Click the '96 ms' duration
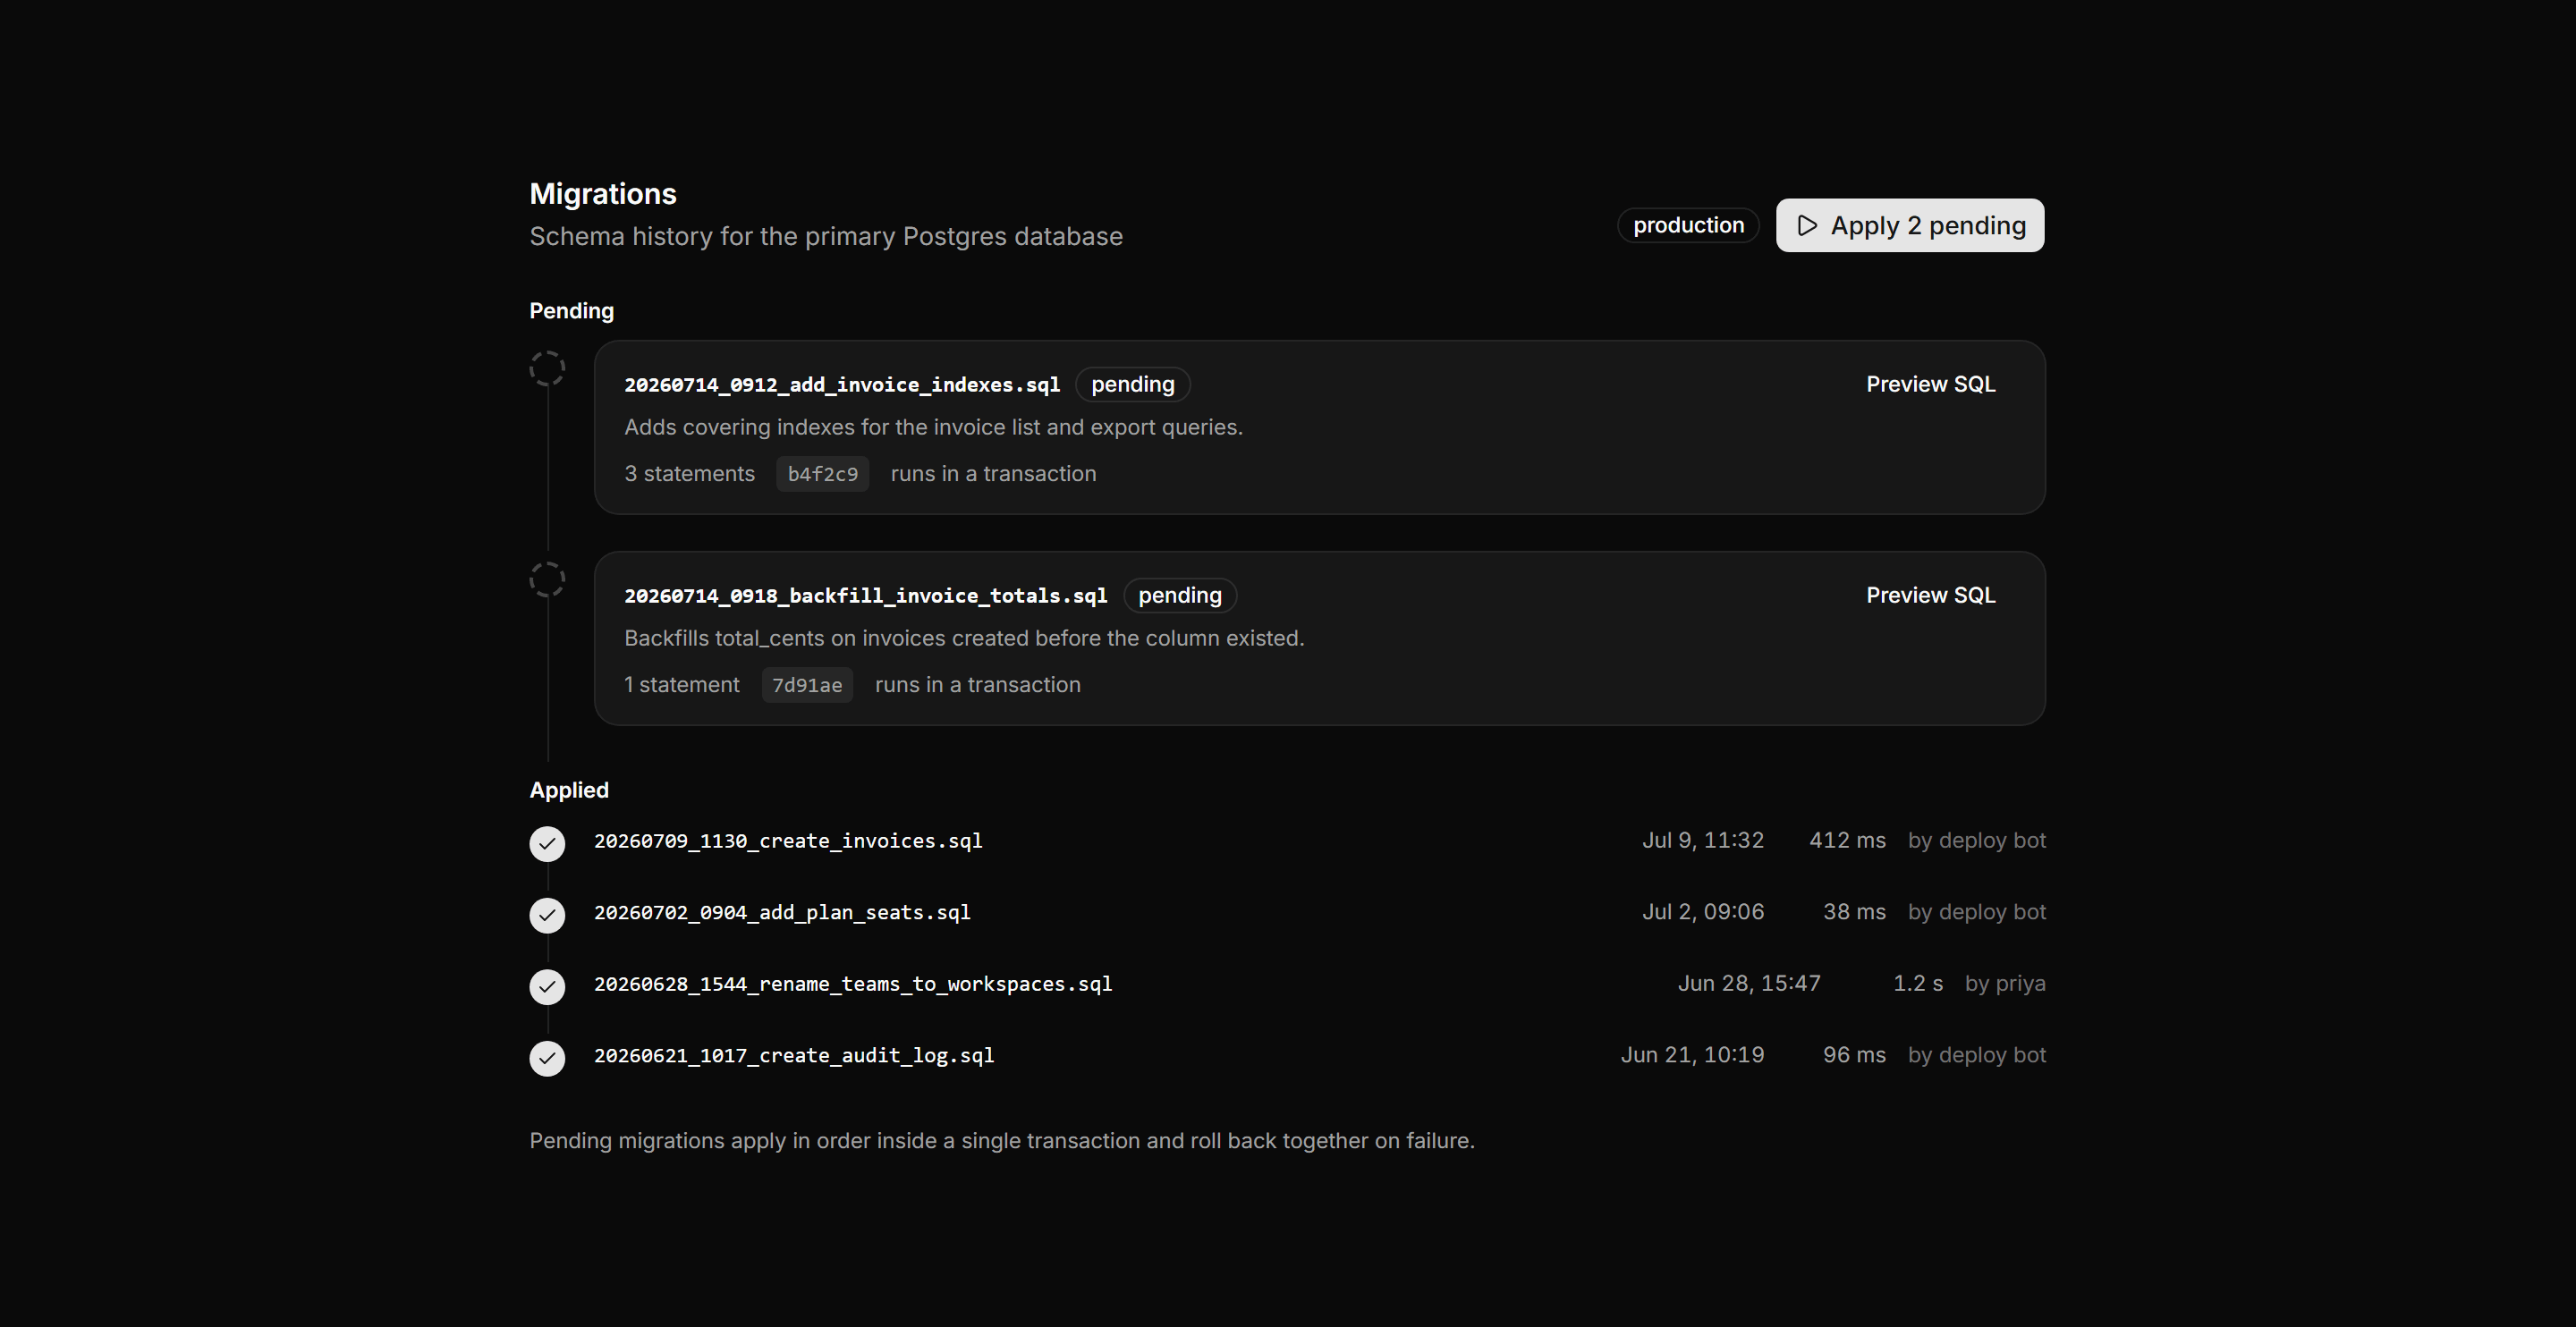The width and height of the screenshot is (2576, 1327). pos(1854,1055)
